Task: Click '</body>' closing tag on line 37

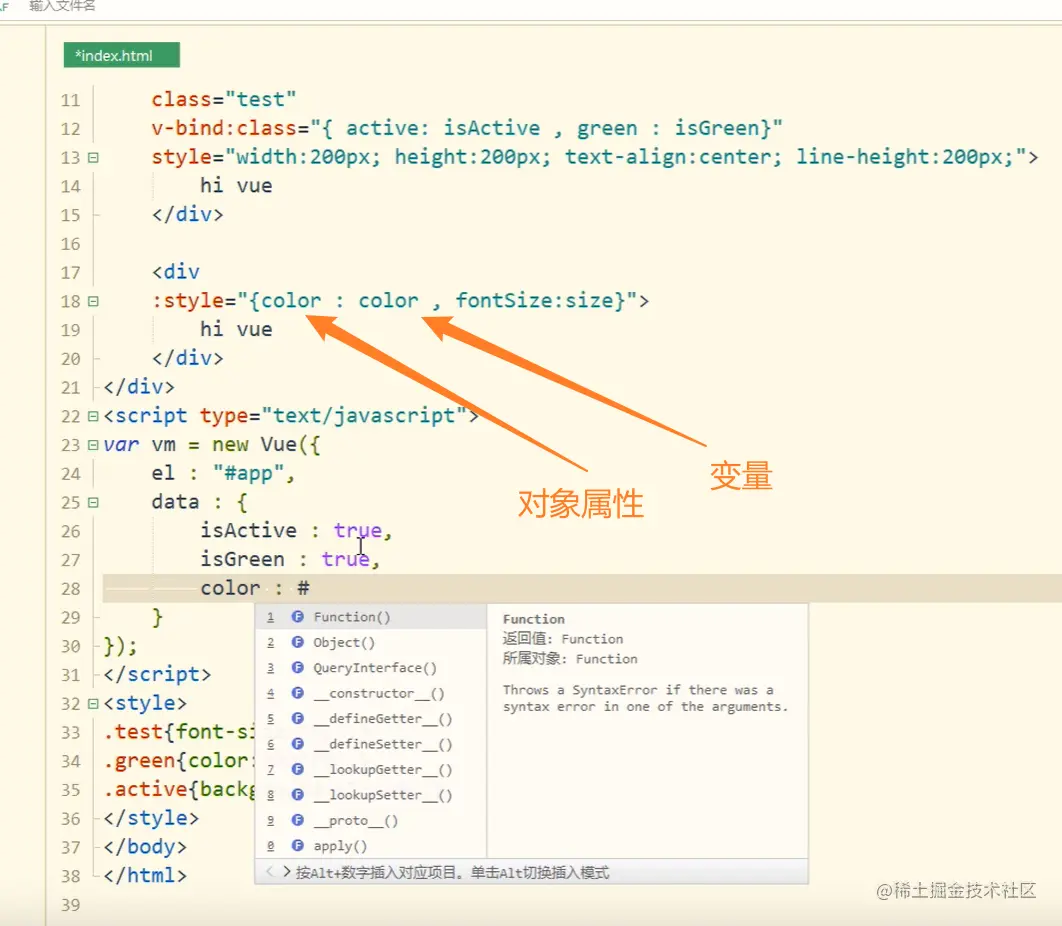Action: pyautogui.click(x=145, y=847)
